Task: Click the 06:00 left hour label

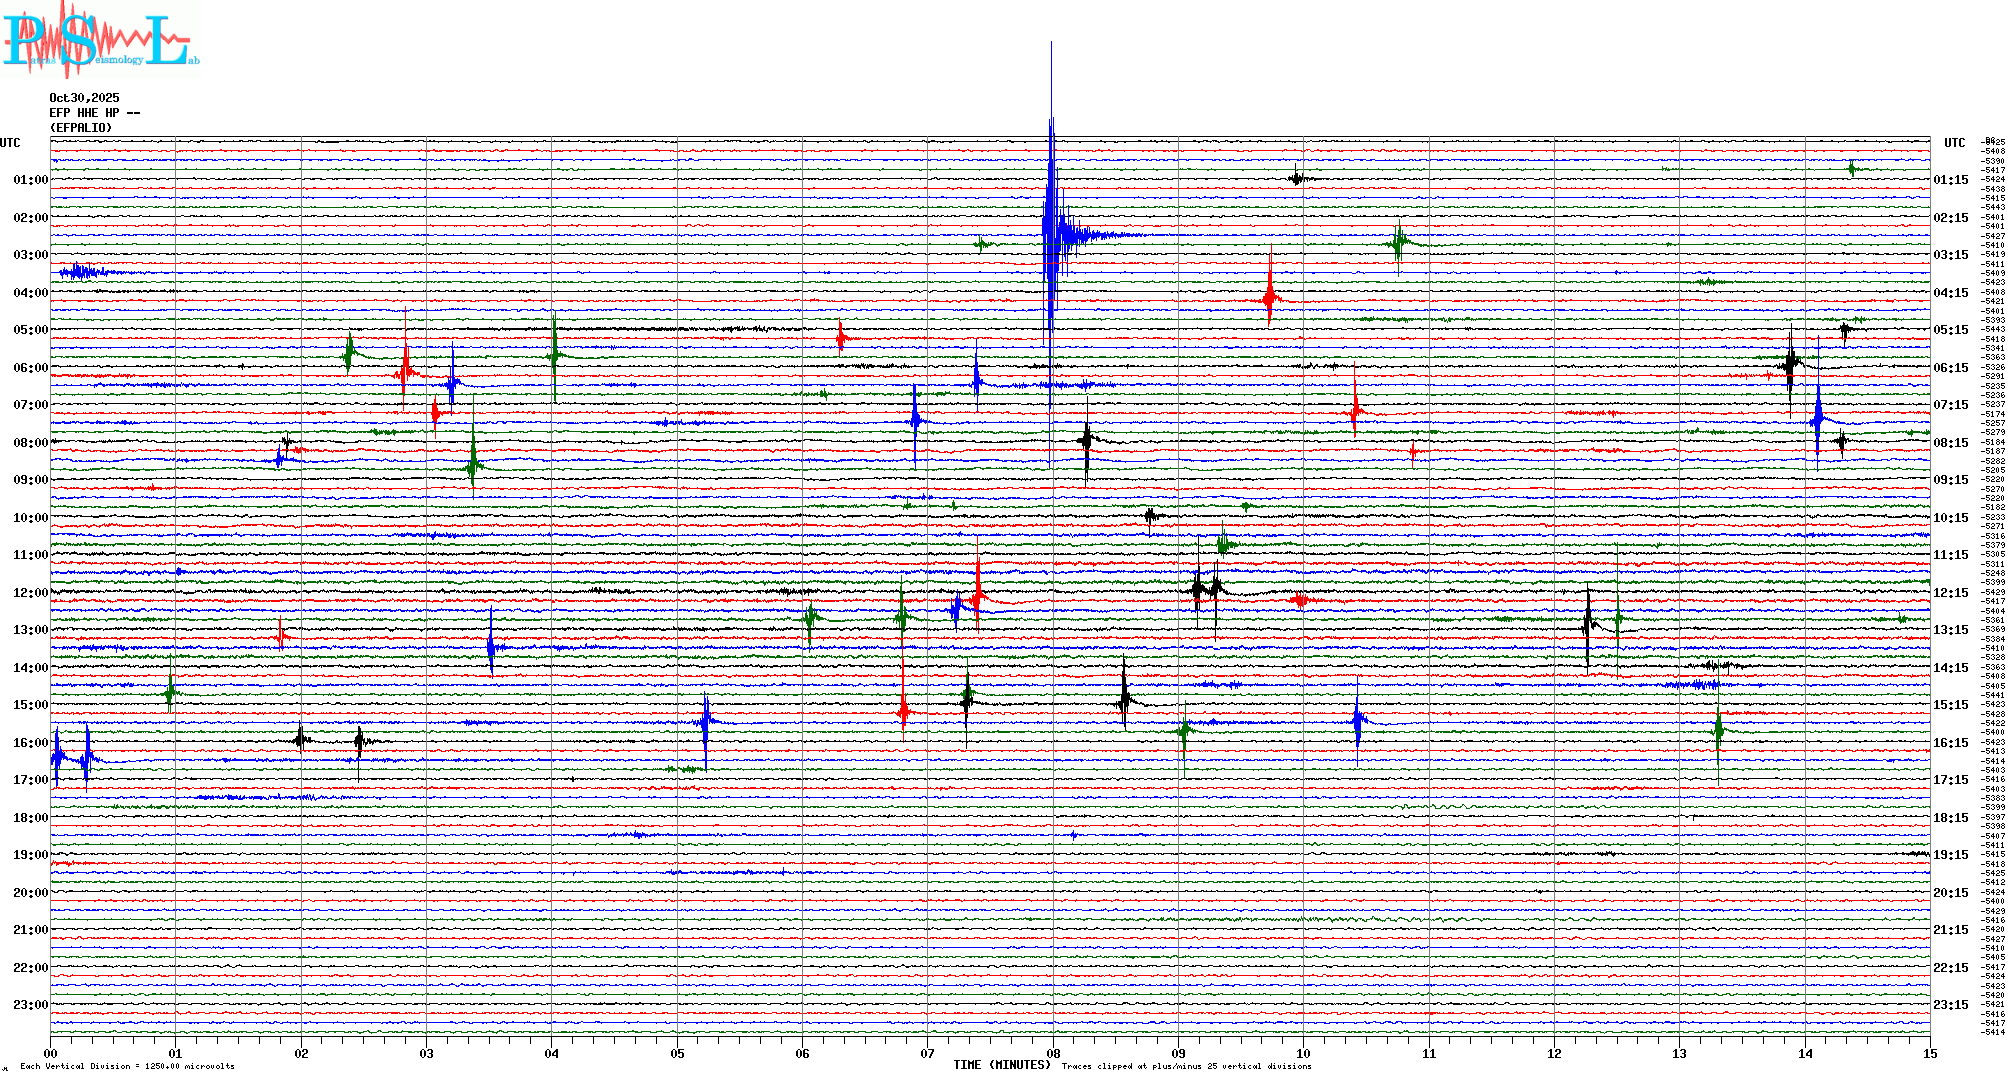Action: pos(30,368)
